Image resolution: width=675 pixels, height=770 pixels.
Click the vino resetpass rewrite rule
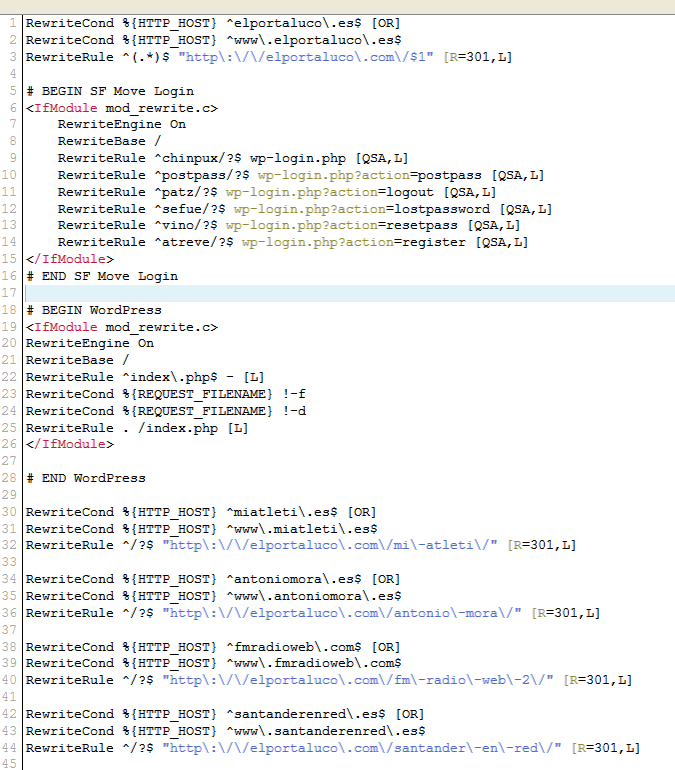point(289,225)
